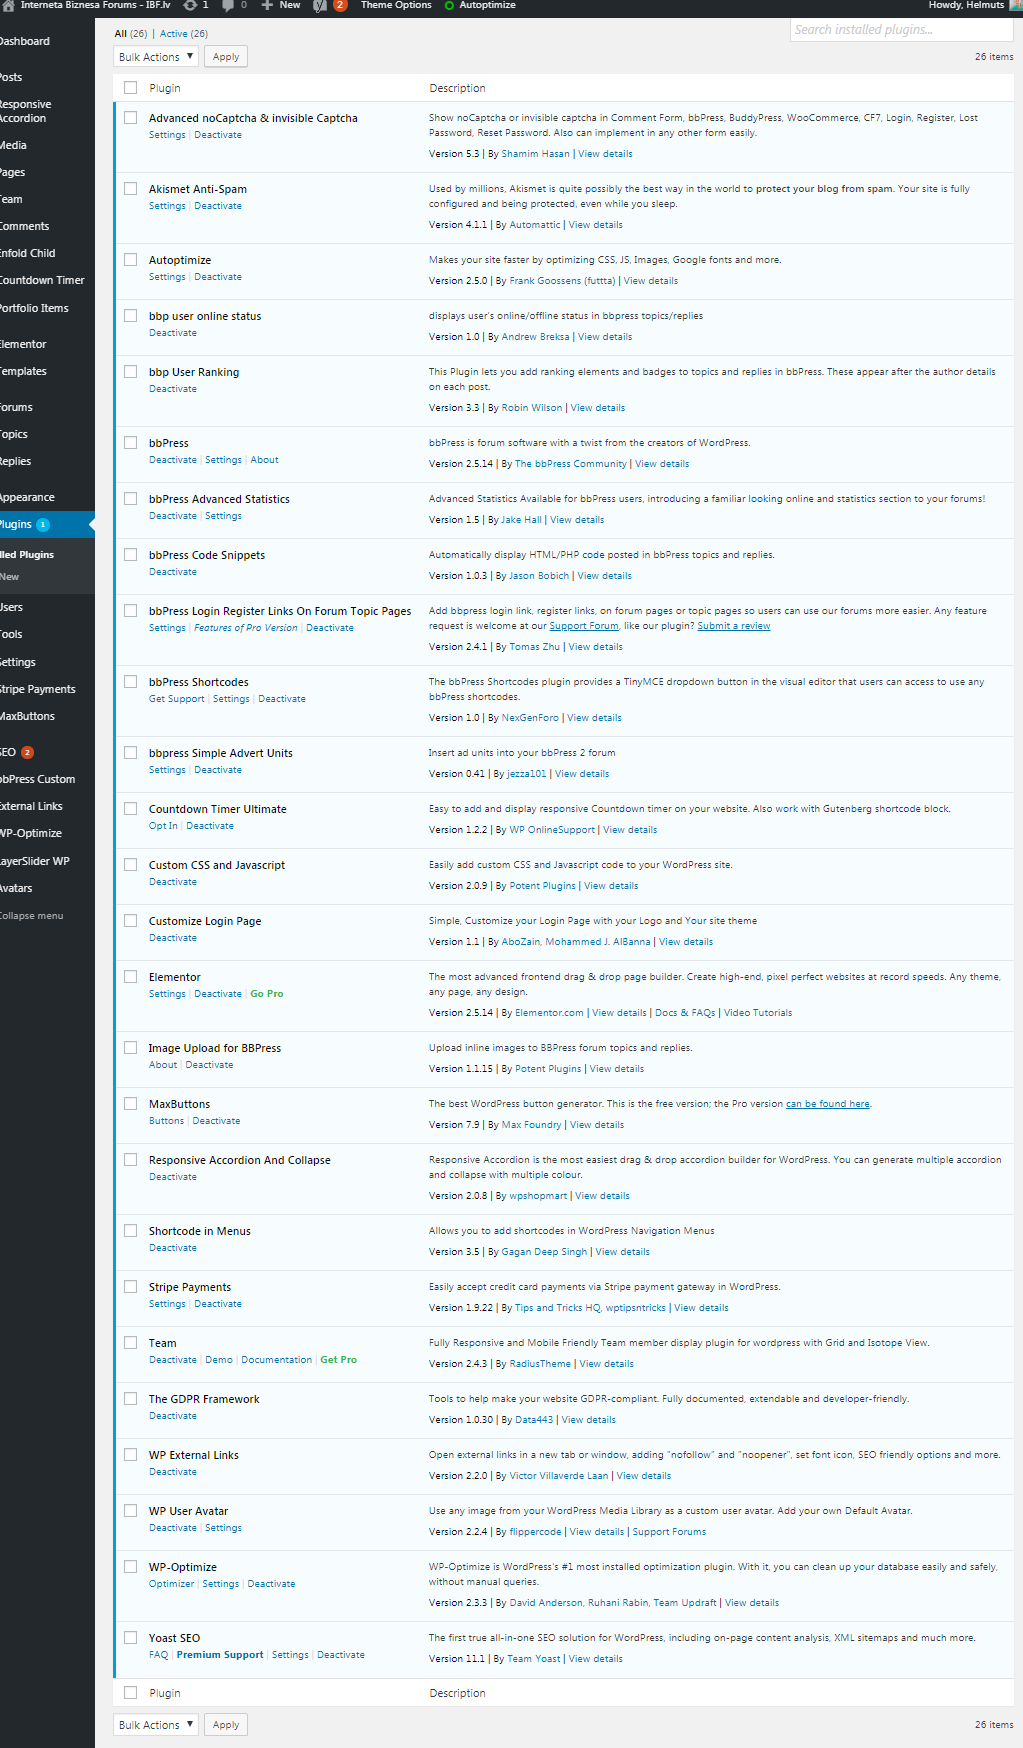Open the Yoast SEO icon in admin bar
1023x1748 pixels.
pyautogui.click(x=320, y=5)
